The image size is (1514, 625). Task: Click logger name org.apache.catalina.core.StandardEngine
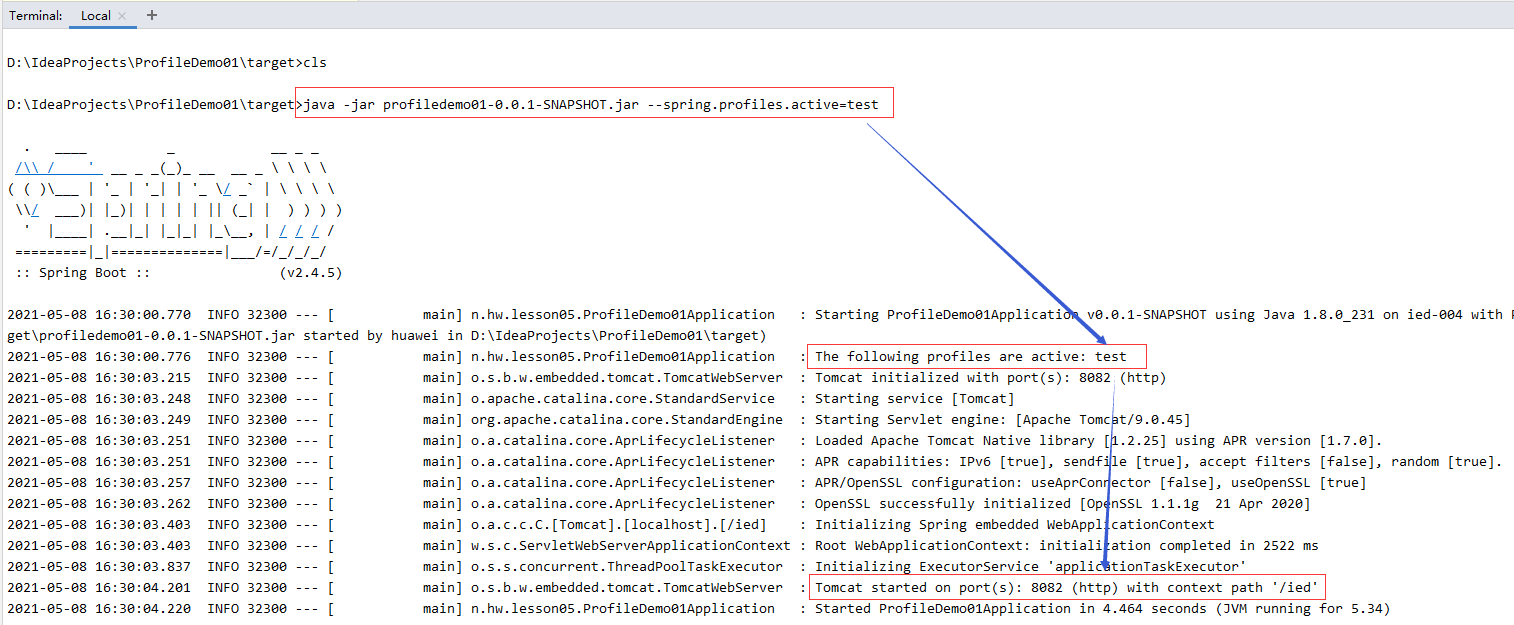tap(627, 419)
